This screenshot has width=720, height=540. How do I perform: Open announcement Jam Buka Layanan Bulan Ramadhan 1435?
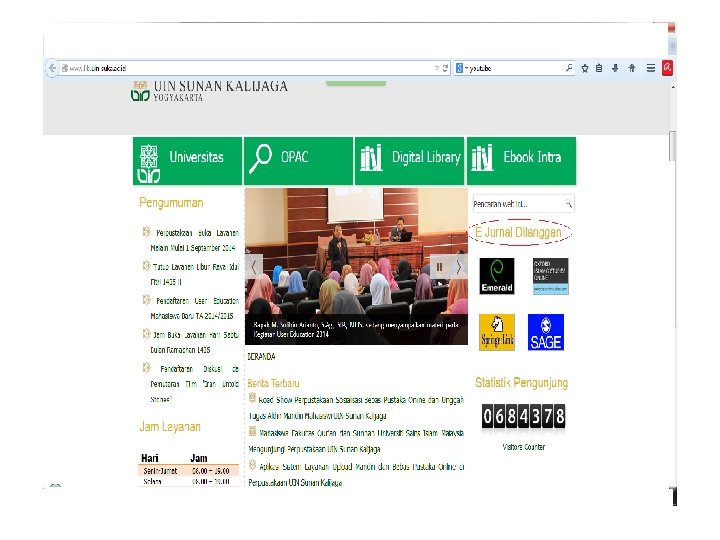pyautogui.click(x=193, y=342)
